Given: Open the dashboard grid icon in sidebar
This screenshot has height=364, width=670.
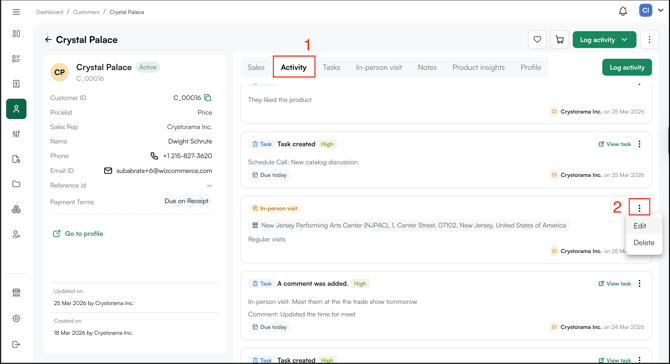Looking at the screenshot, I should coord(16,34).
